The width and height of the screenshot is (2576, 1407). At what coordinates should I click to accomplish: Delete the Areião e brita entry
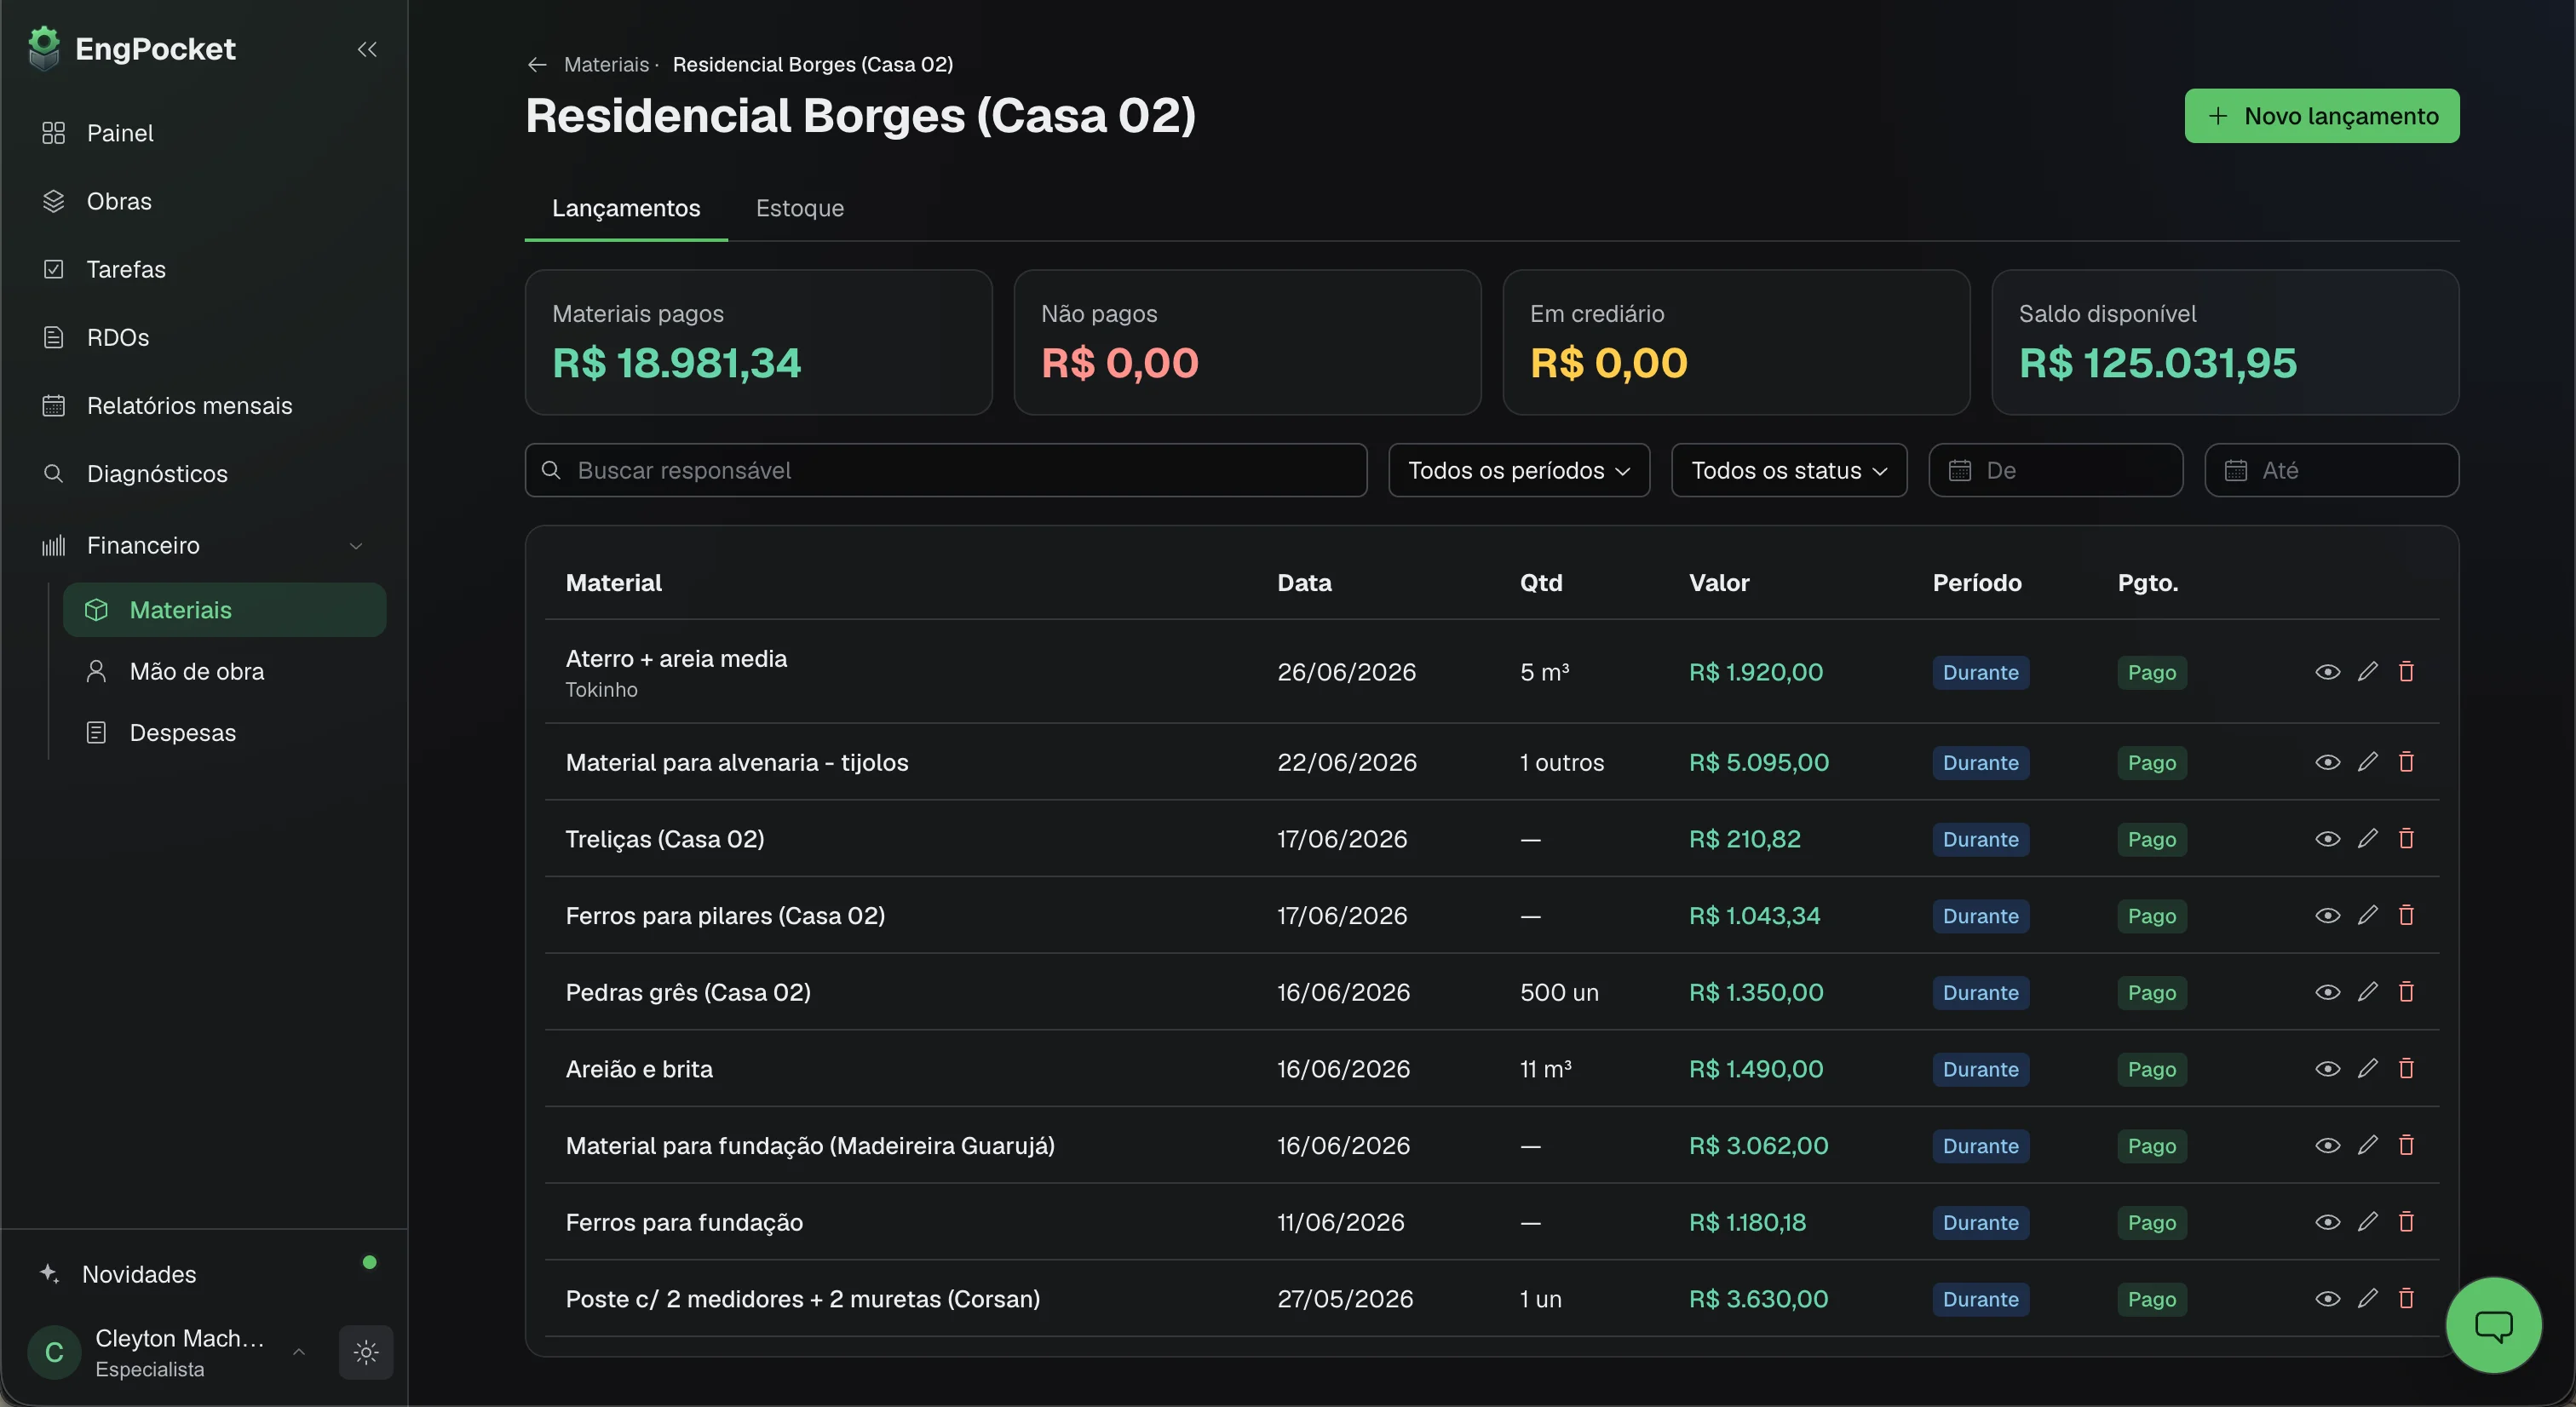point(2406,1069)
